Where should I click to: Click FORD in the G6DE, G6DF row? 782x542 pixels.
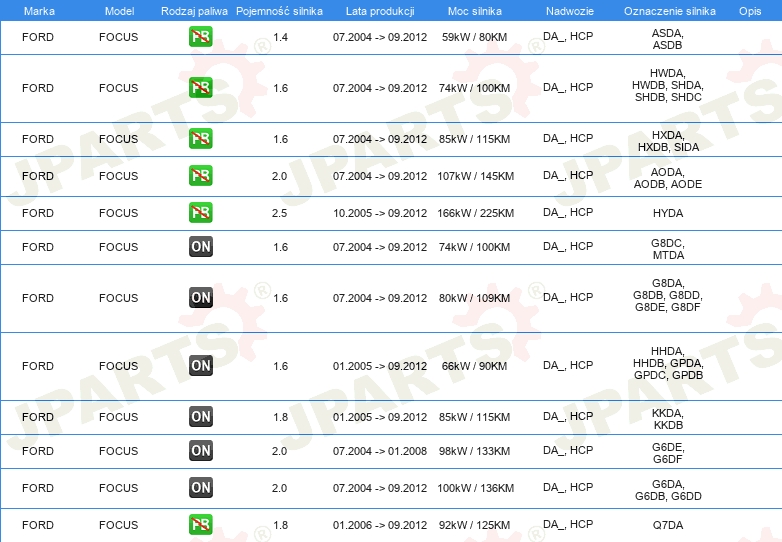pos(38,451)
